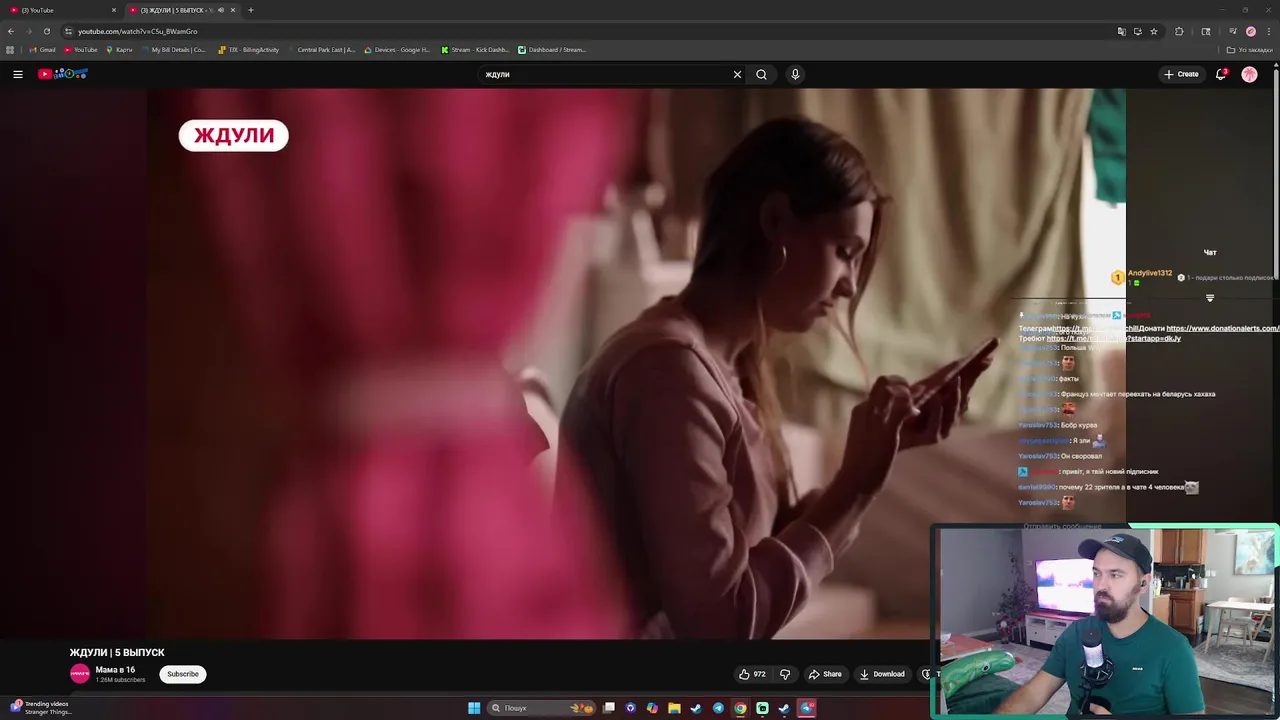Click the ЖДУЛИ | 5 ВЫПУСК video title

[117, 652]
